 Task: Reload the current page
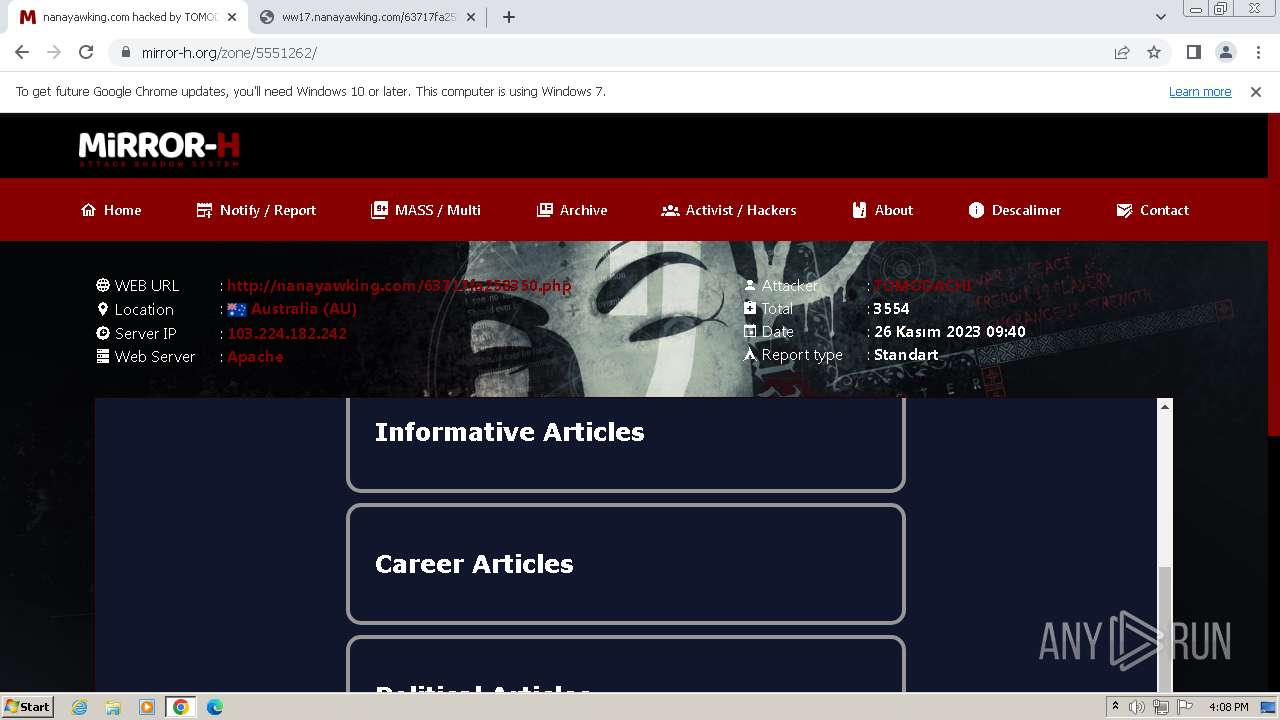86,52
